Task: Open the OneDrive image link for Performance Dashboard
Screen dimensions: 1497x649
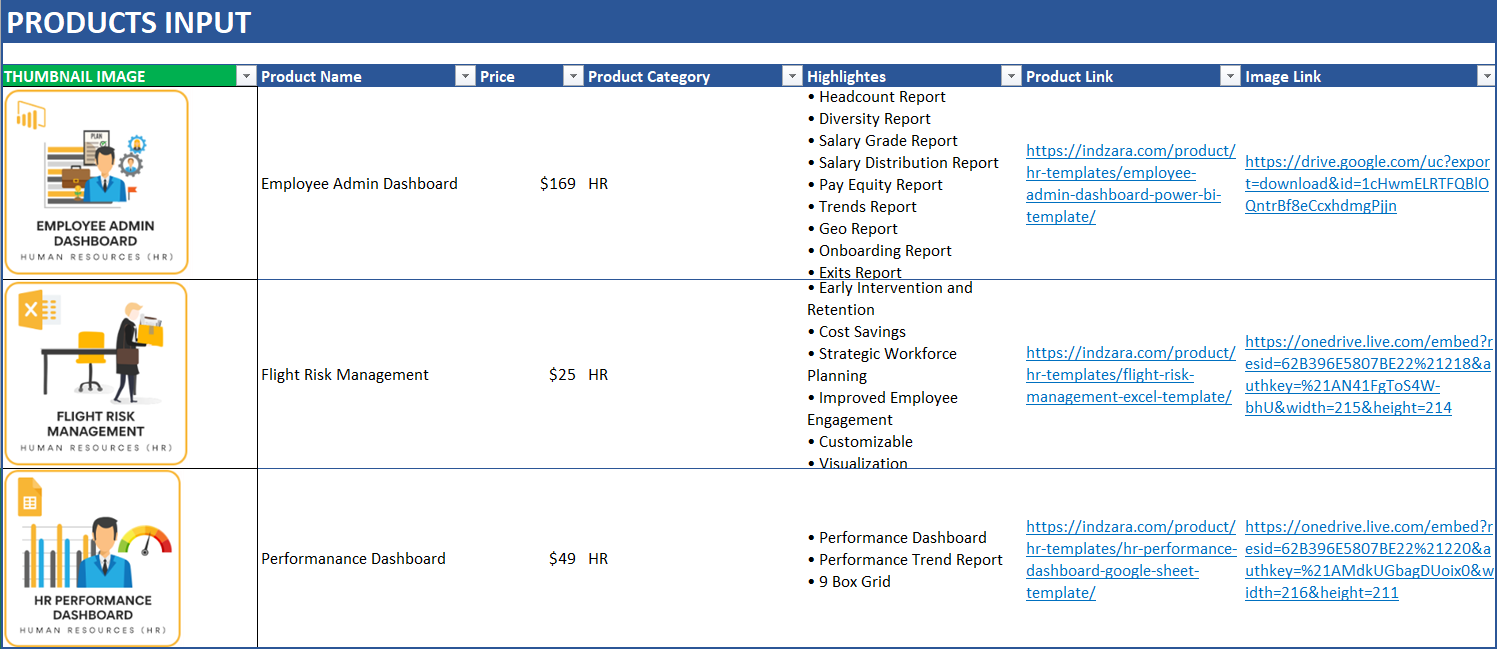Action: [x=1368, y=558]
